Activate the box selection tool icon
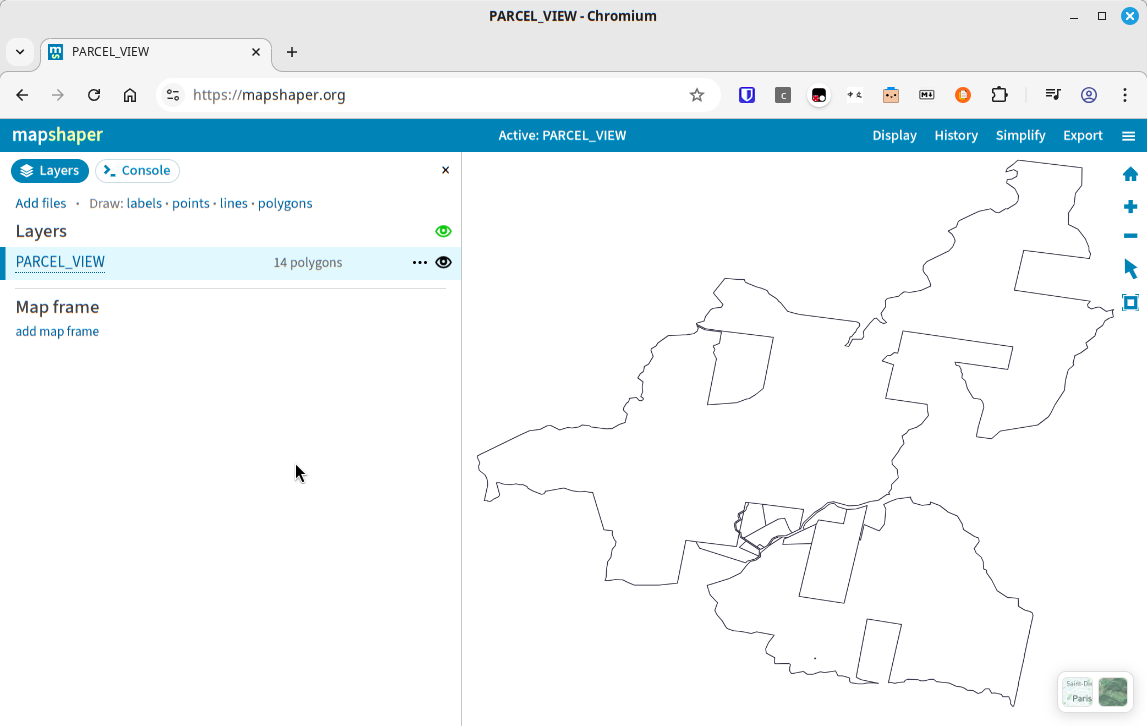The width and height of the screenshot is (1147, 726). [1130, 302]
